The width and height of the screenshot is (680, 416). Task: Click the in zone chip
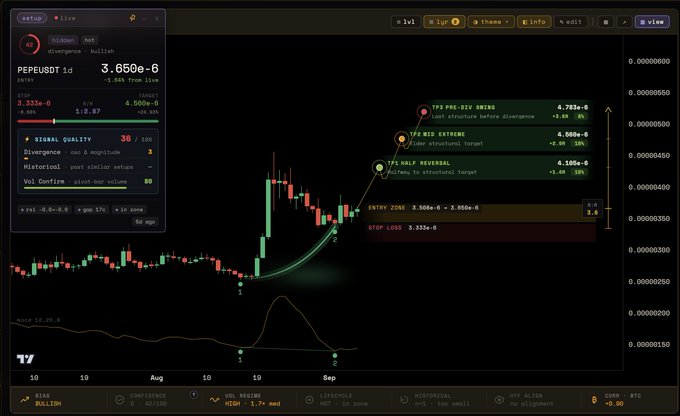129,210
